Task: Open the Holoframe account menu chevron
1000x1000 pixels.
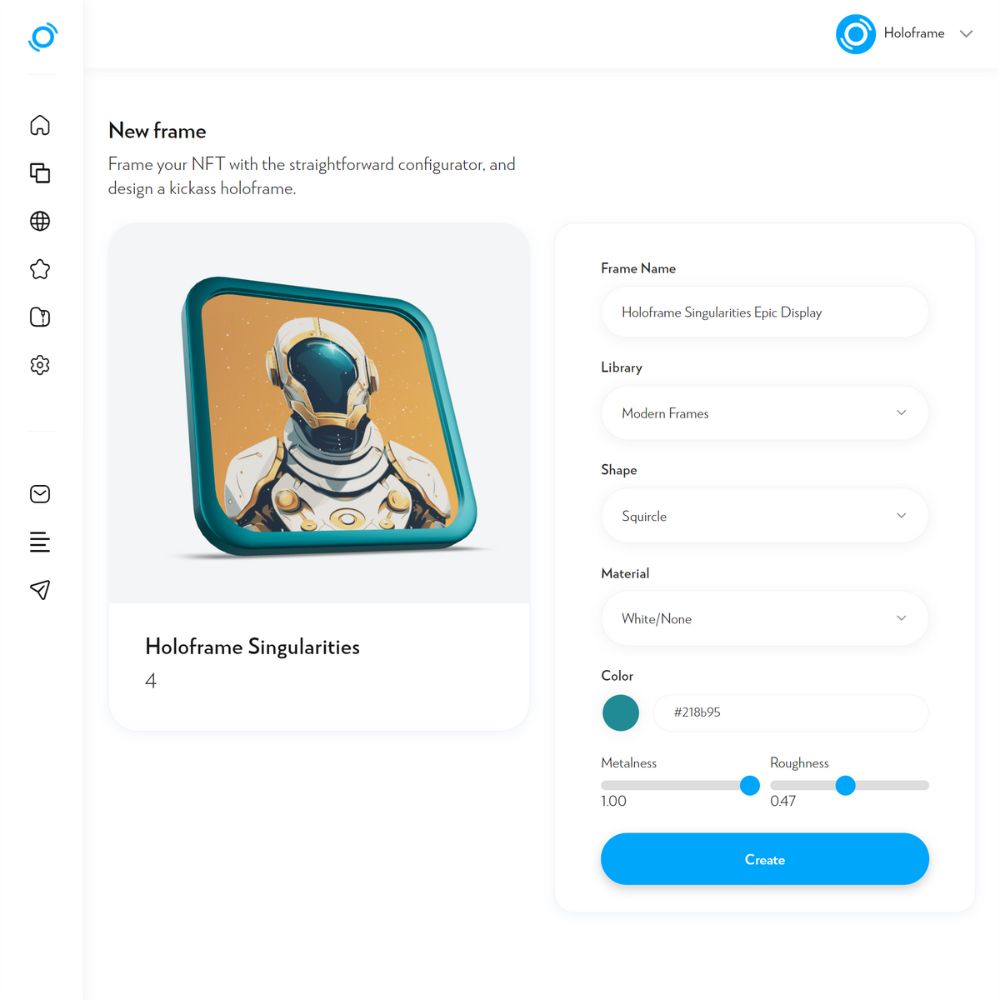Action: (966, 34)
